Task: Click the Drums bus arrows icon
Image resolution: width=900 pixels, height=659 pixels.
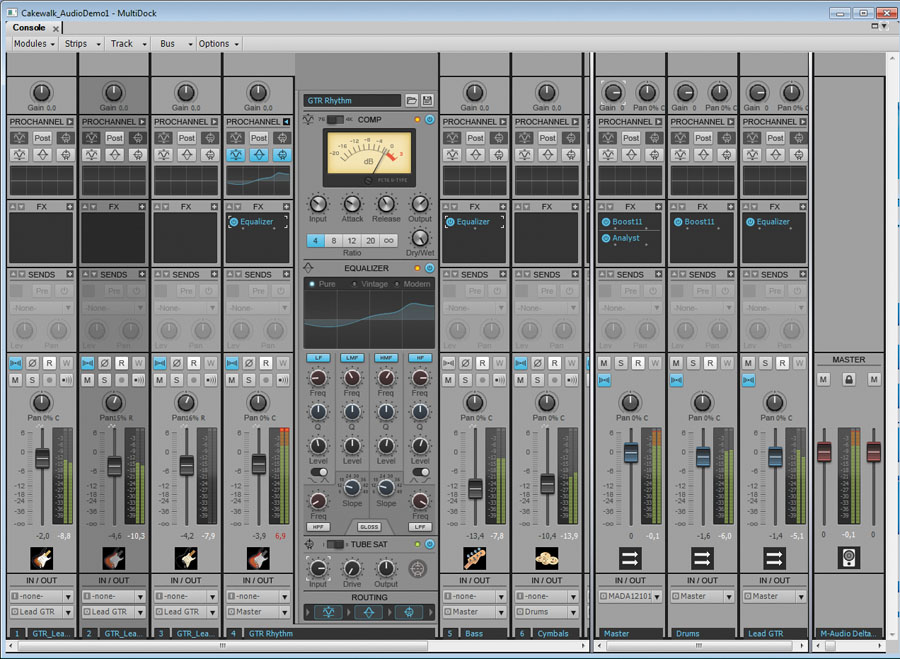Action: click(x=703, y=558)
